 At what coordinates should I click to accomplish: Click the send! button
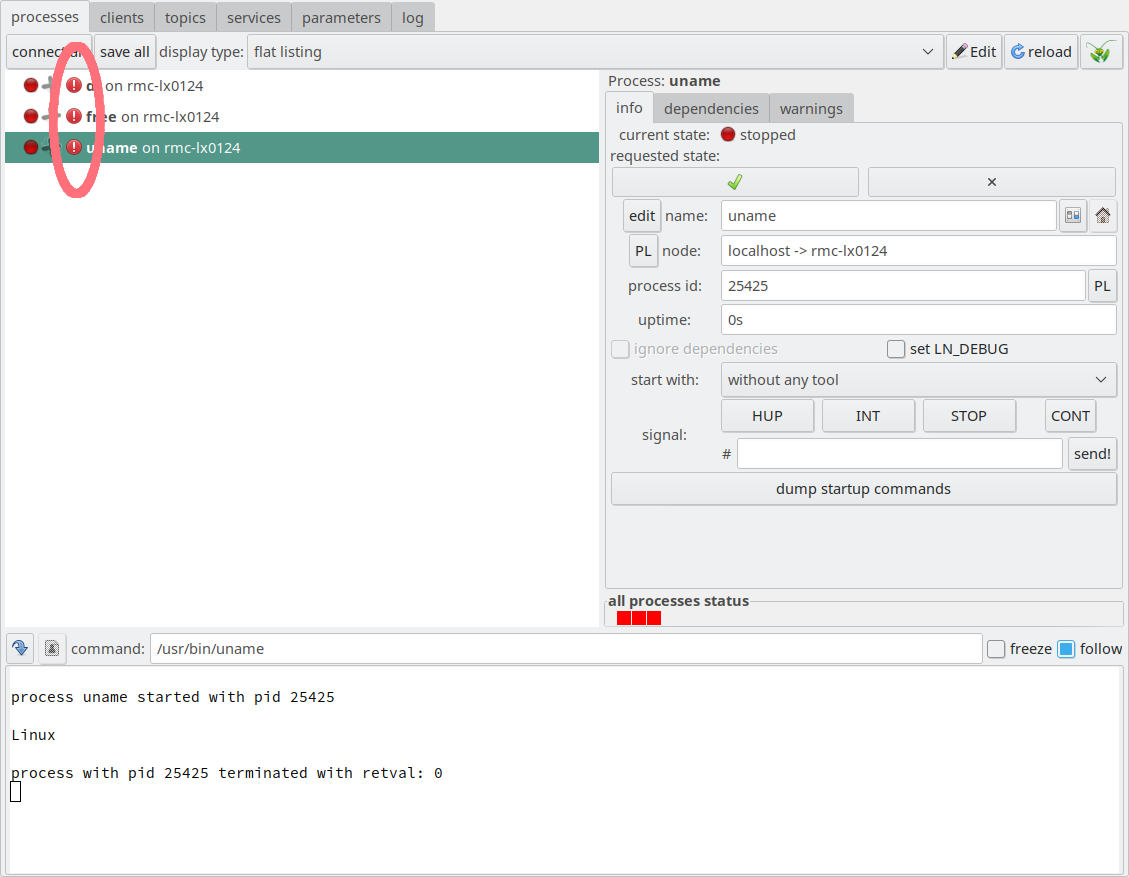click(x=1092, y=454)
